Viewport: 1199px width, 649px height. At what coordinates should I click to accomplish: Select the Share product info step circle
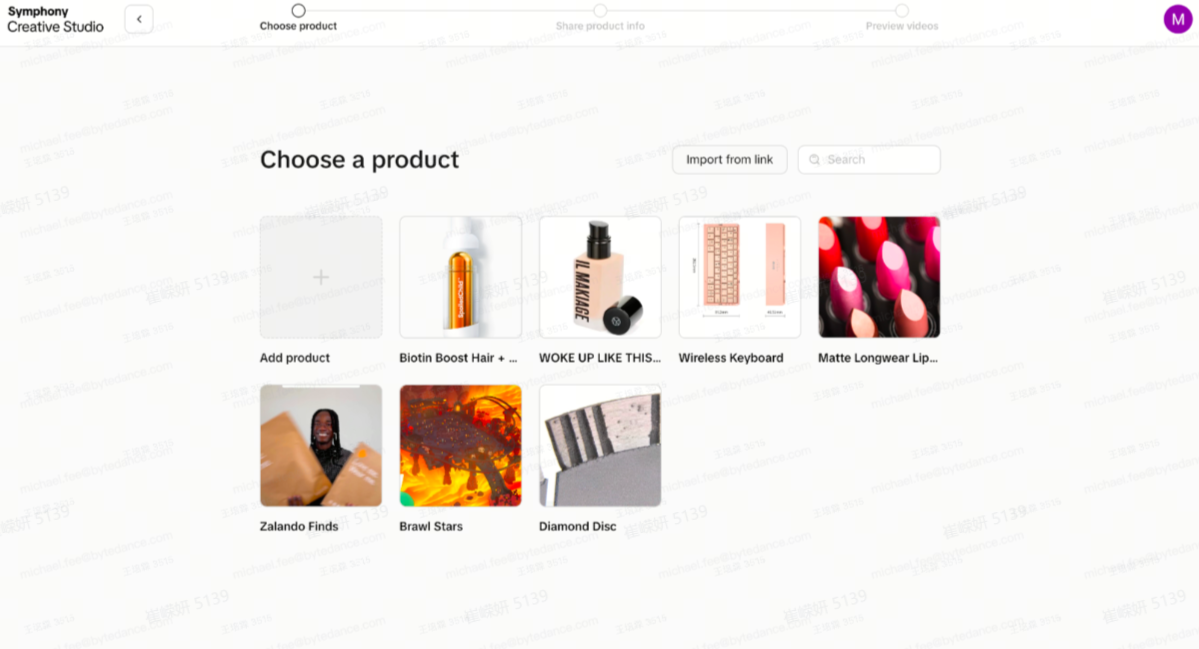point(600,11)
